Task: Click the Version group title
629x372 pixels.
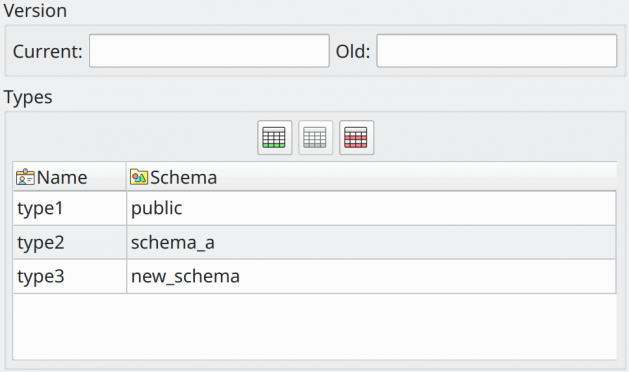Action: (35, 10)
